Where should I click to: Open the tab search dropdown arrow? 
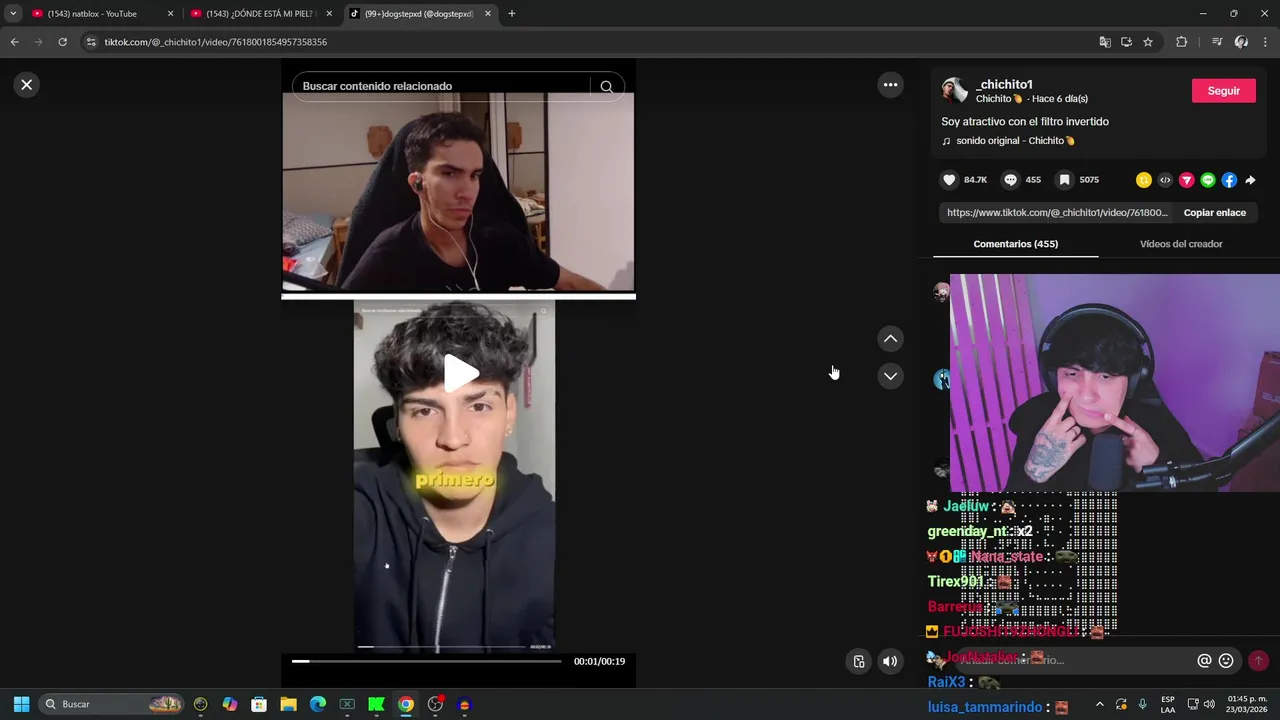pos(12,14)
